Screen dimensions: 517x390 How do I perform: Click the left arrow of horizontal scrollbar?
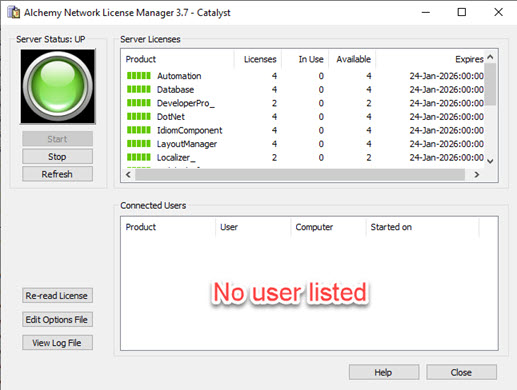(x=128, y=174)
